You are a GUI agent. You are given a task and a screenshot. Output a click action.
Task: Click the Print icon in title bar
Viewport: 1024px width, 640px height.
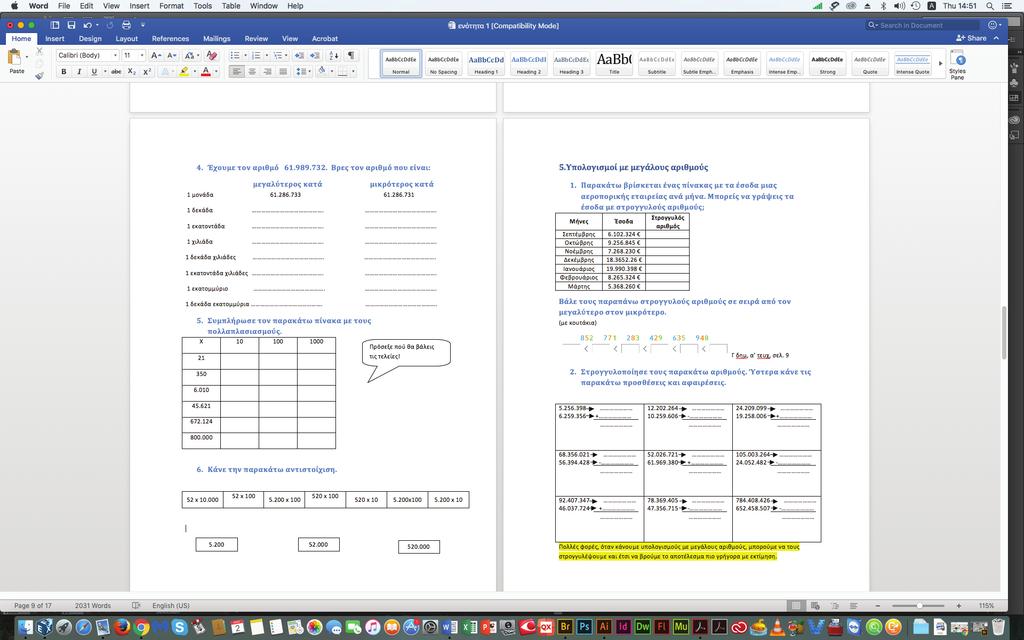point(126,25)
